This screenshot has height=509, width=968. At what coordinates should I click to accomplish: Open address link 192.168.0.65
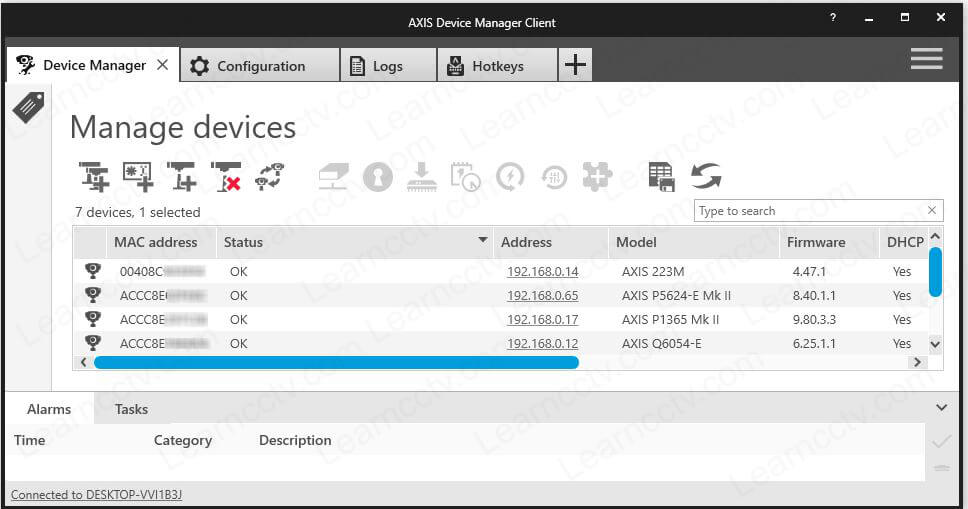tap(542, 295)
